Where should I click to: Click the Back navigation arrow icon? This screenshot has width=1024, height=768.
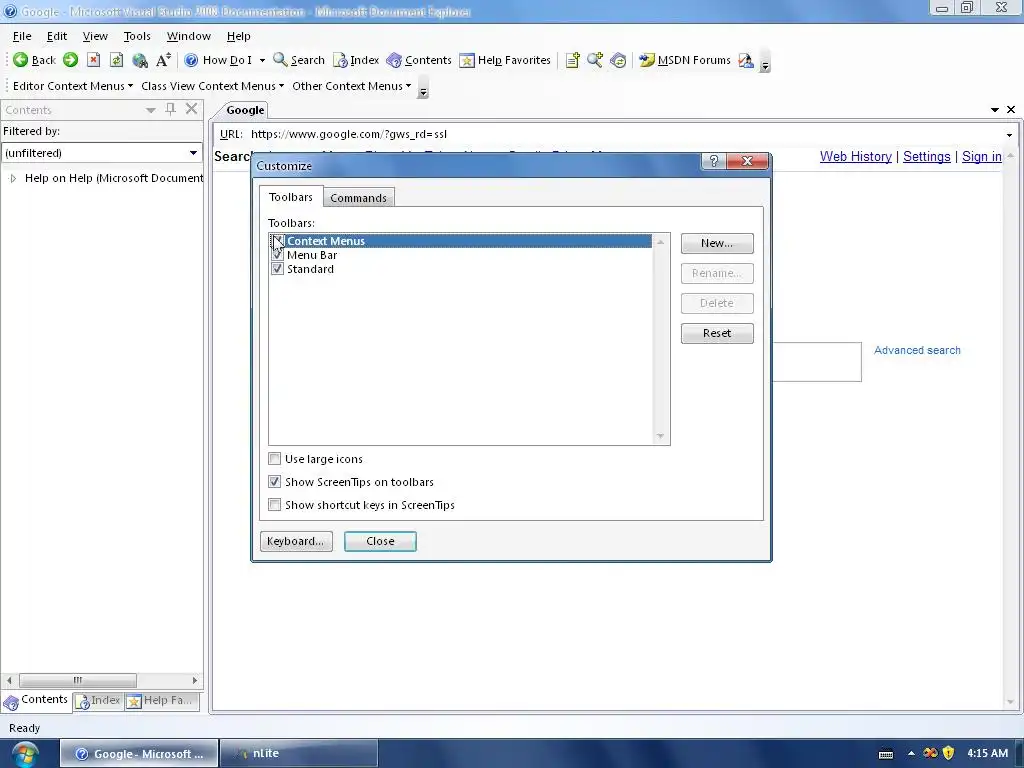point(20,60)
